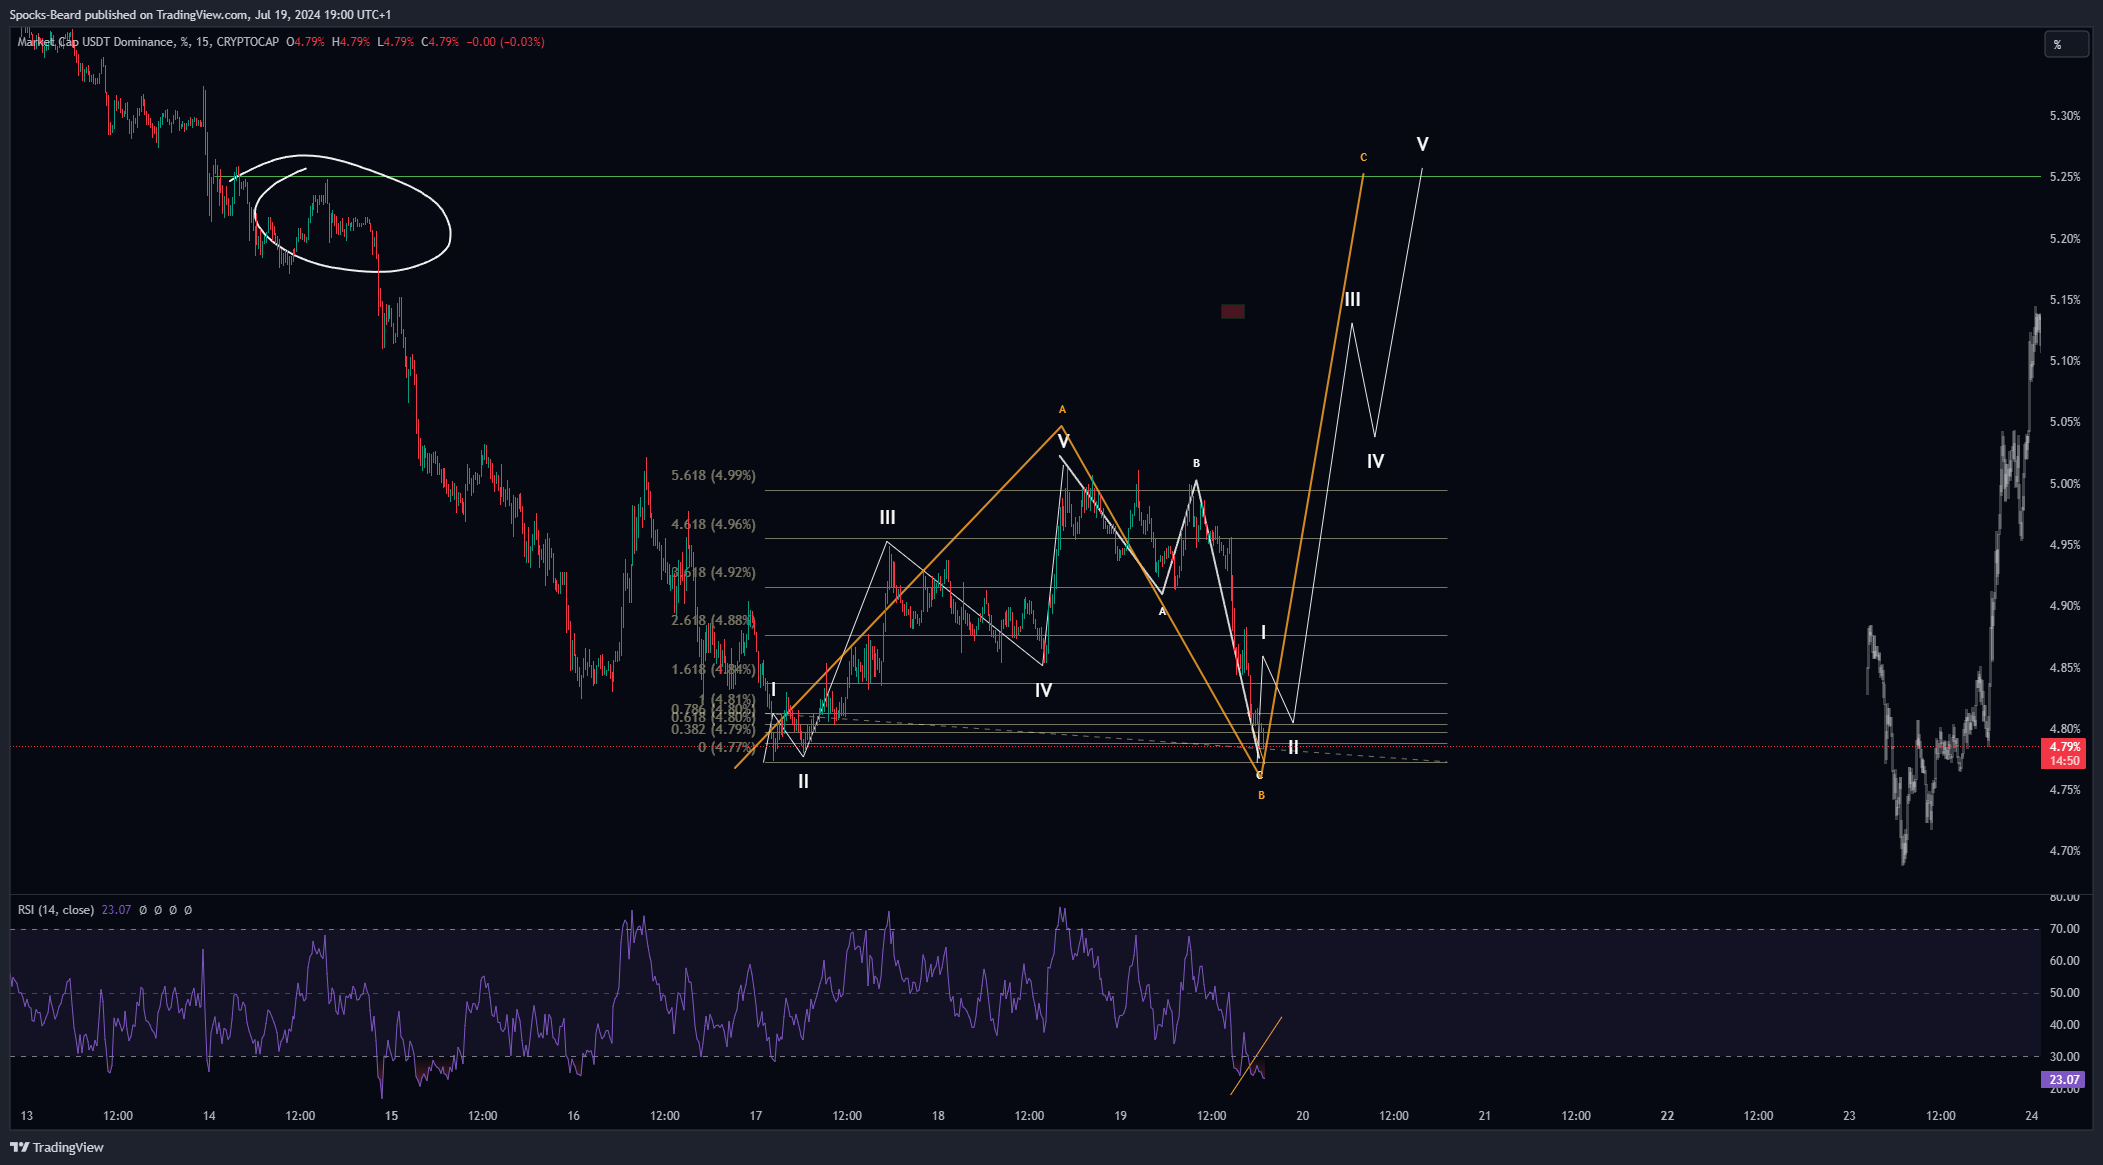
Task: Select the Fibonacci label '0.382 (4.79%)'
Action: pyautogui.click(x=713, y=729)
